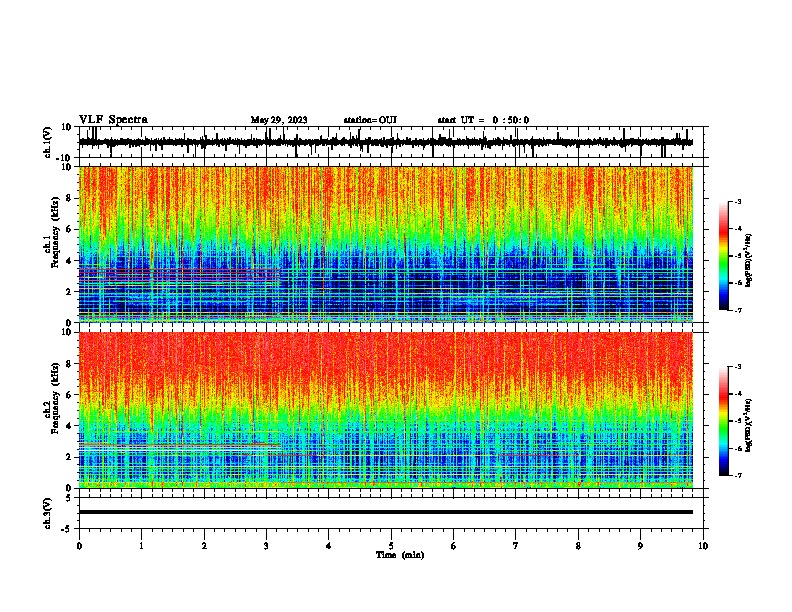Click the "7" tick on time axis

[516, 546]
